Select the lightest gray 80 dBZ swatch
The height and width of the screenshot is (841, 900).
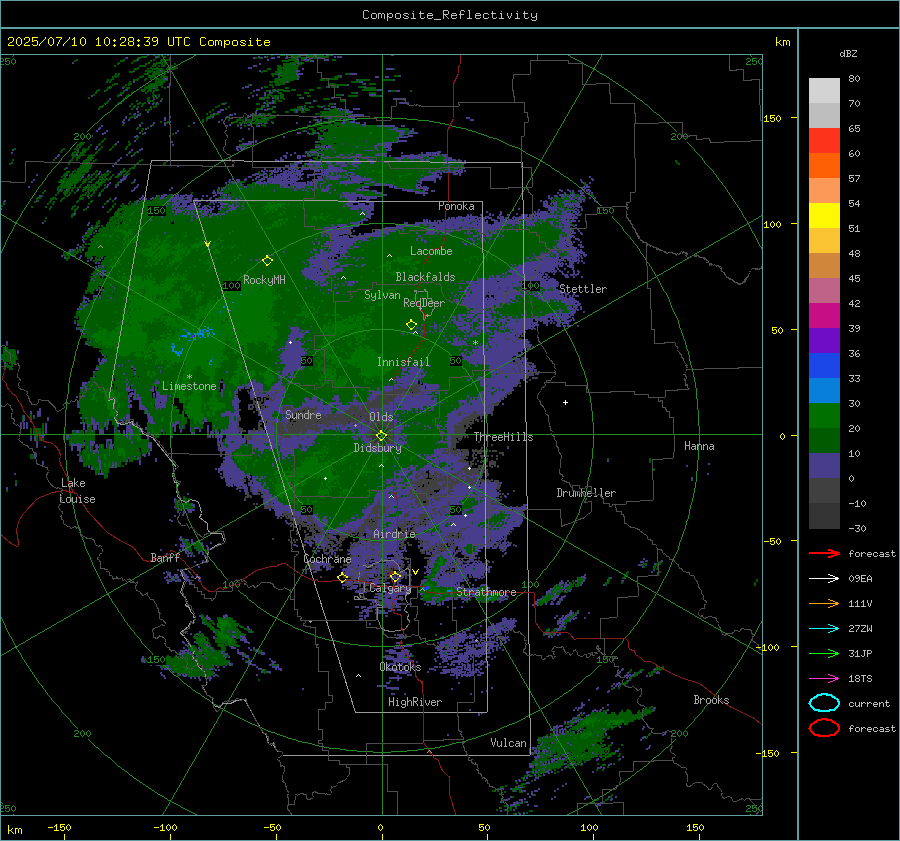824,91
